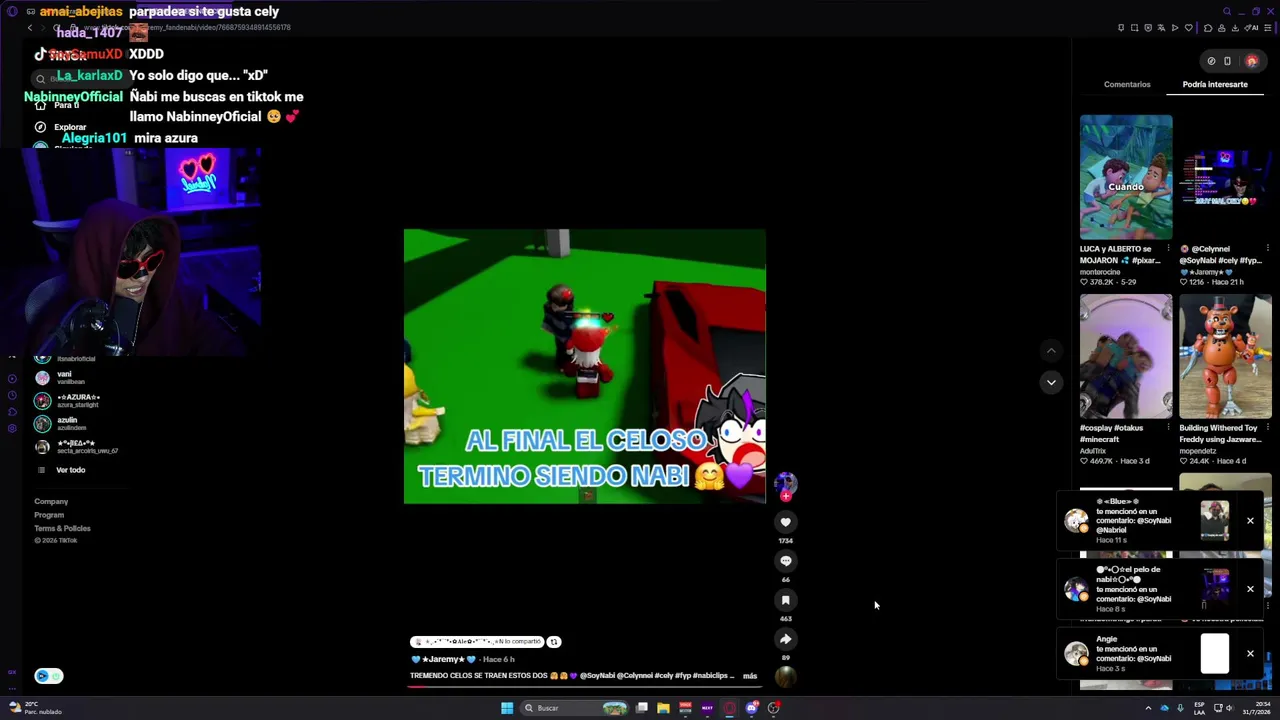The height and width of the screenshot is (720, 1280).
Task: Click the browser back arrow
Action: point(30,28)
